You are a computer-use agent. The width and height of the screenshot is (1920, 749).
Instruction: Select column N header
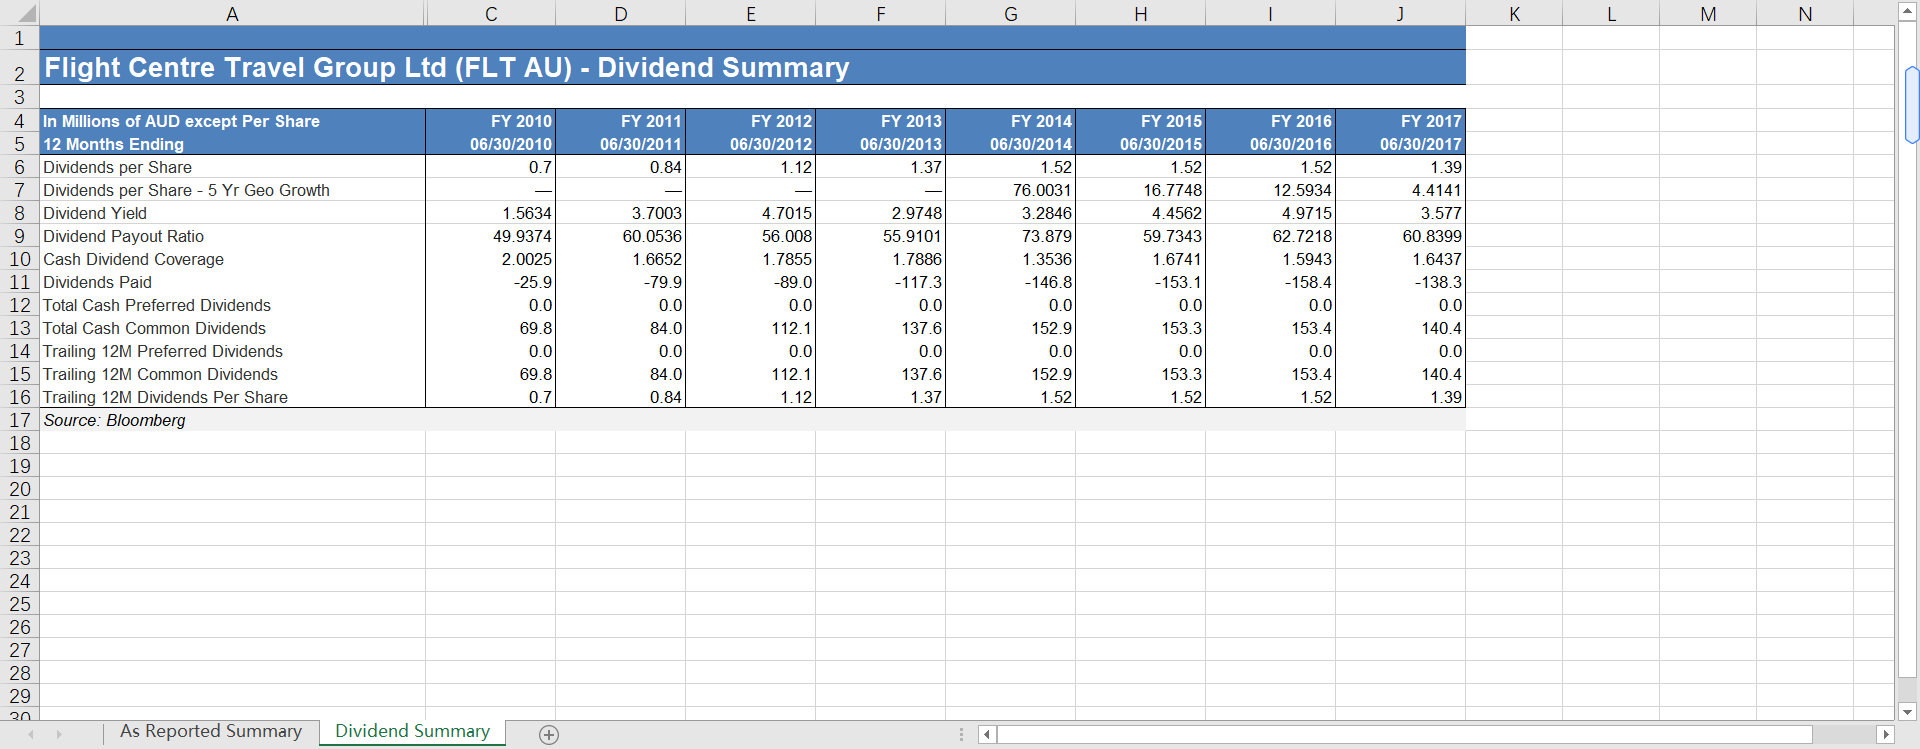(x=1805, y=14)
